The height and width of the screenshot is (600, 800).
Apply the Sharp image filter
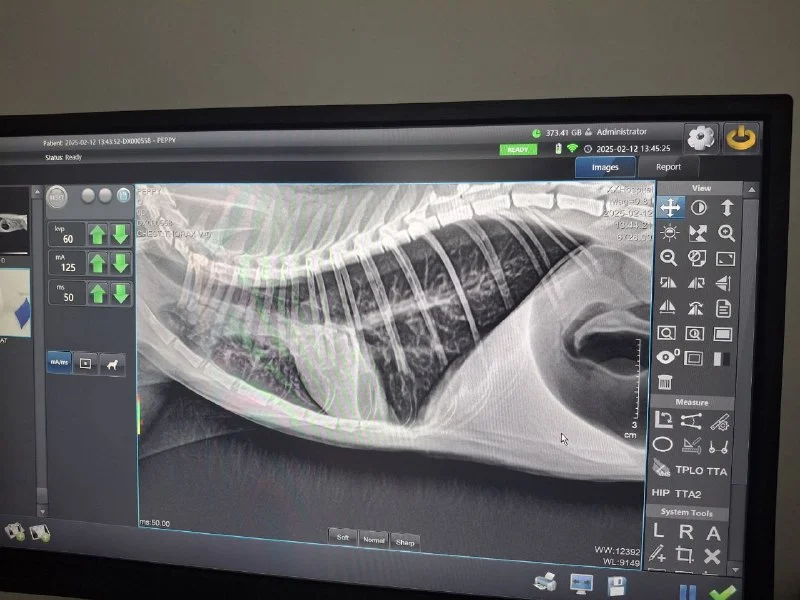(x=404, y=539)
